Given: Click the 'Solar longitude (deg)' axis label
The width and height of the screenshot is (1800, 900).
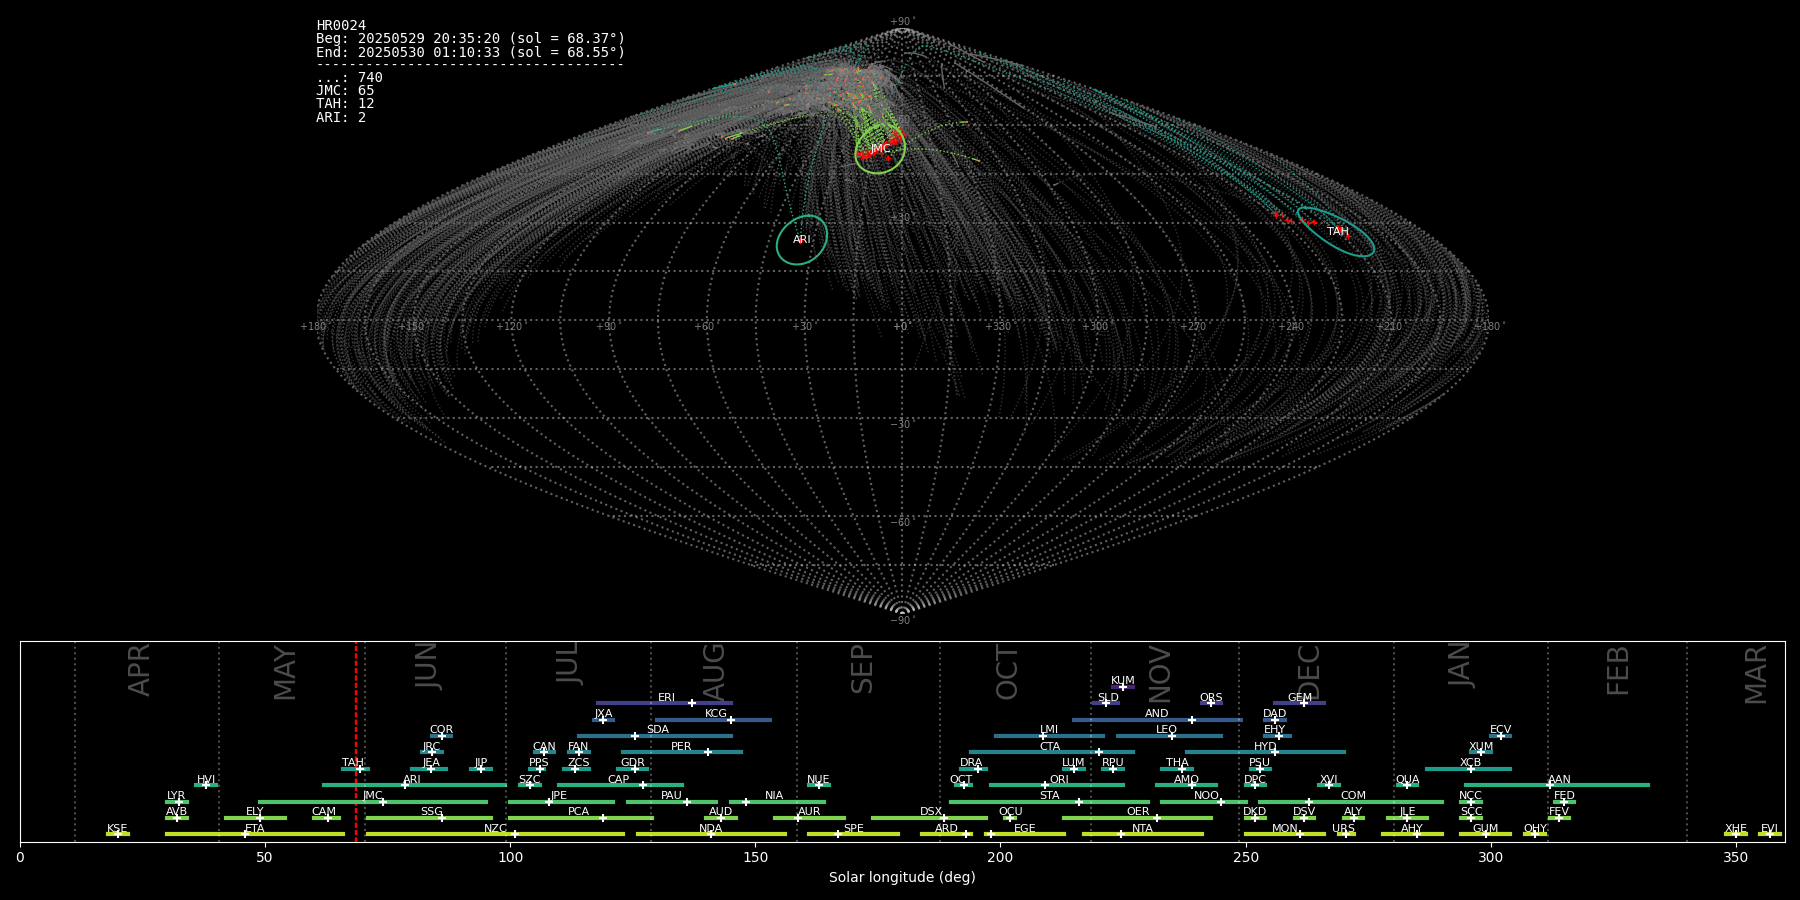Looking at the screenshot, I should 902,877.
